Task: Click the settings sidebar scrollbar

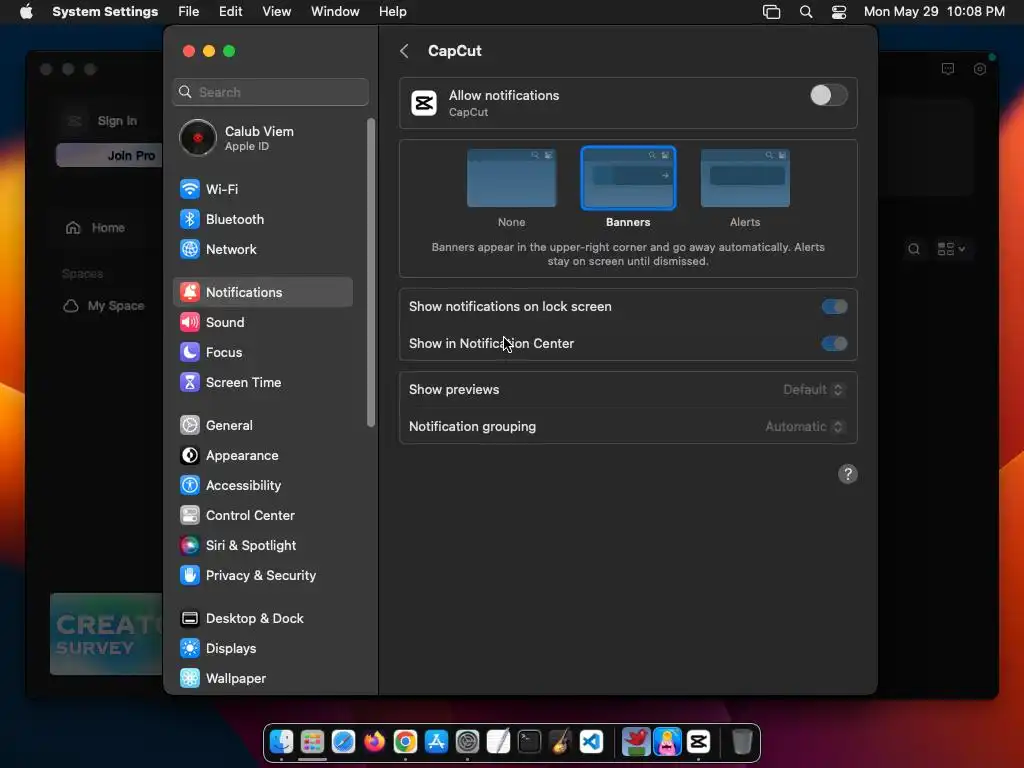Action: pyautogui.click(x=371, y=272)
